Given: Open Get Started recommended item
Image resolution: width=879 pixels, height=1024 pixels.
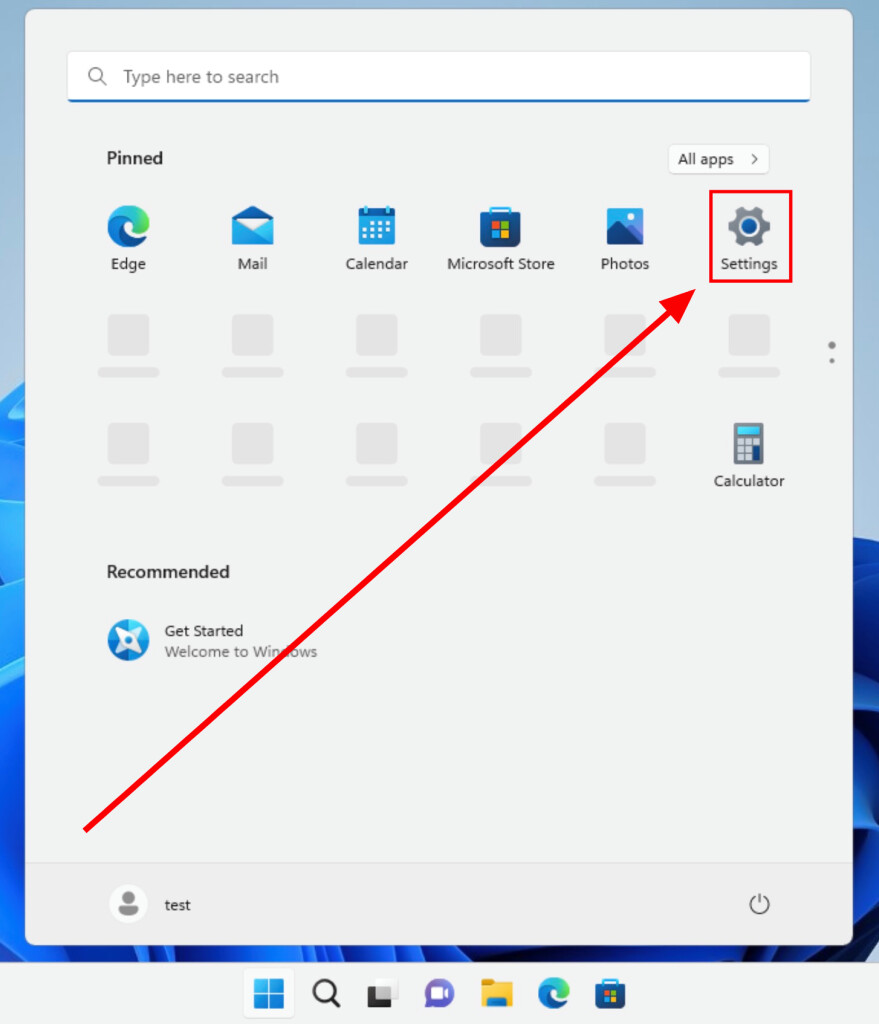Looking at the screenshot, I should (x=212, y=640).
